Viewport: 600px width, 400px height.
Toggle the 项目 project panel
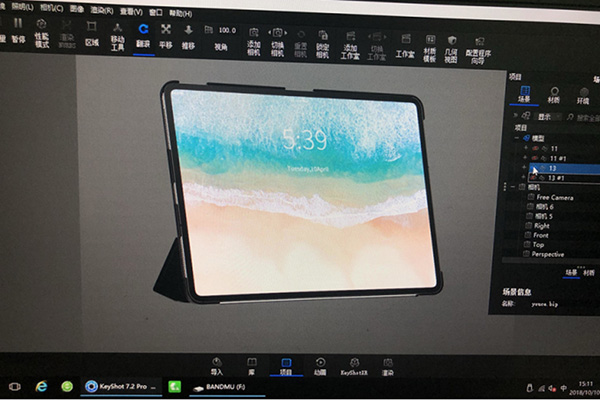[286, 367]
